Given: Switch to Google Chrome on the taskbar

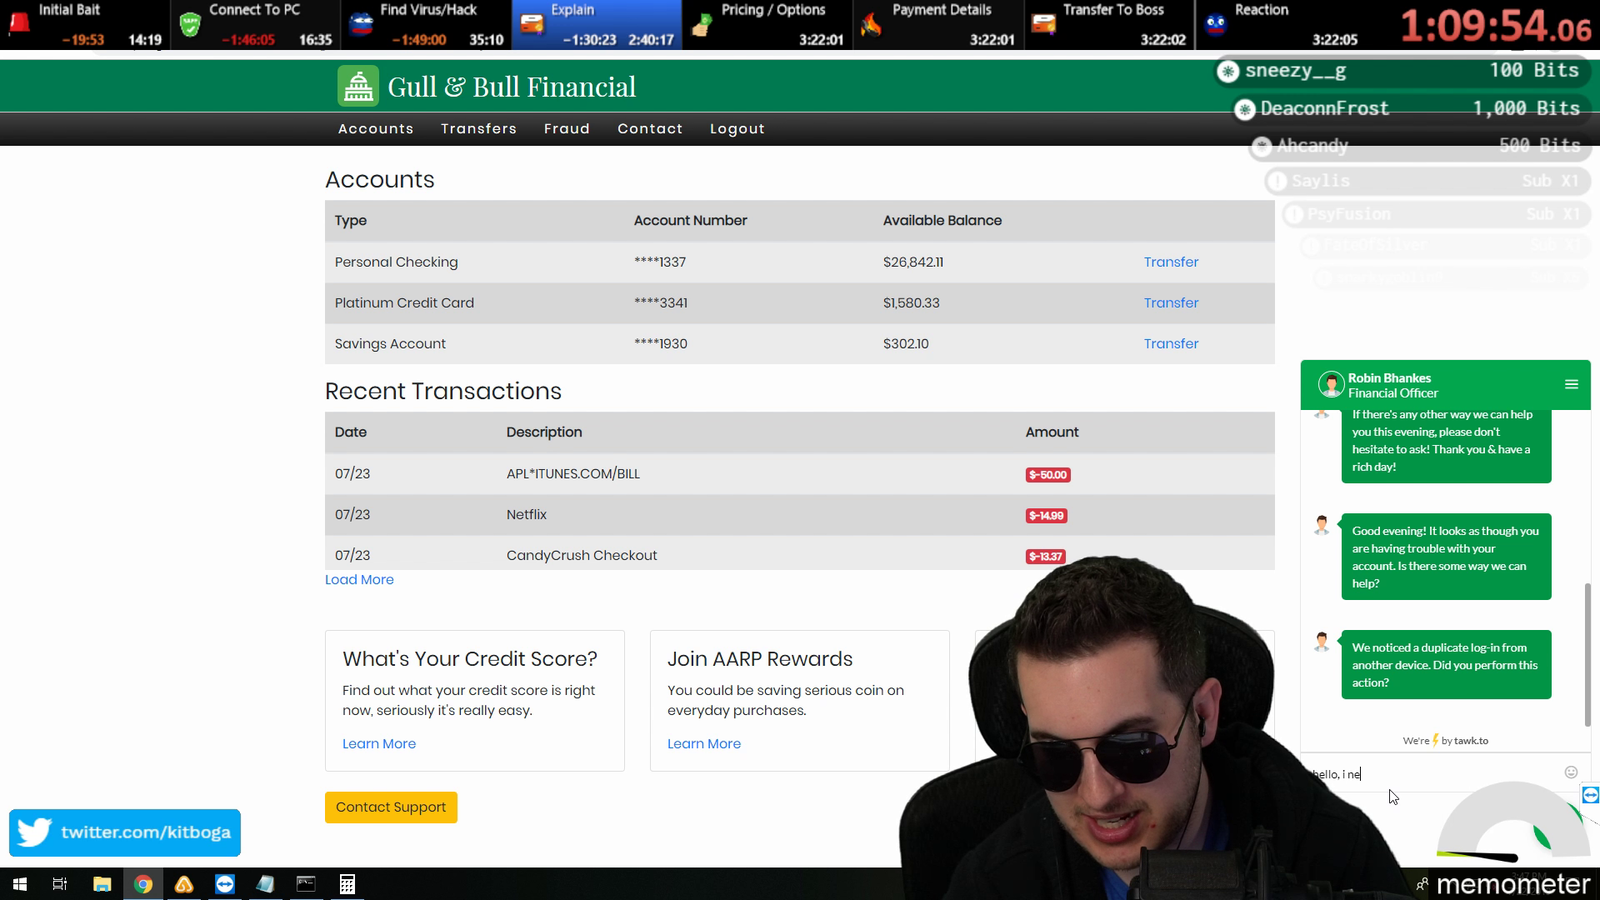Looking at the screenshot, I should coord(143,884).
